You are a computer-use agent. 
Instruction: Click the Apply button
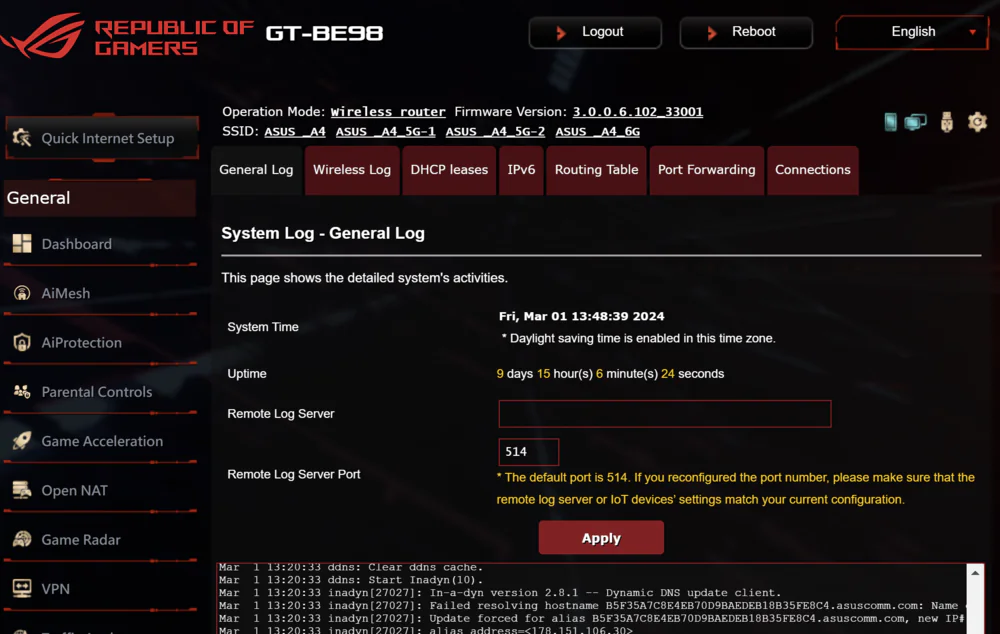pyautogui.click(x=601, y=538)
